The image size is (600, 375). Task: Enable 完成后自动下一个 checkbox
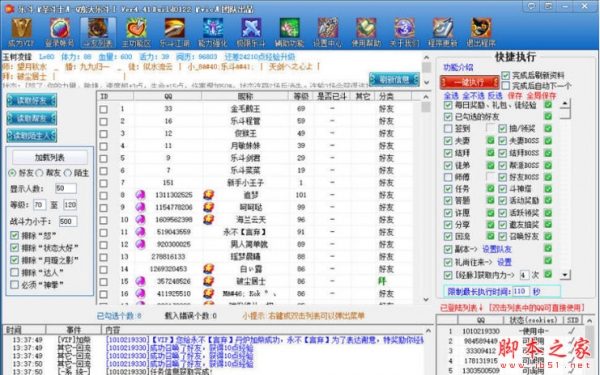pos(506,85)
